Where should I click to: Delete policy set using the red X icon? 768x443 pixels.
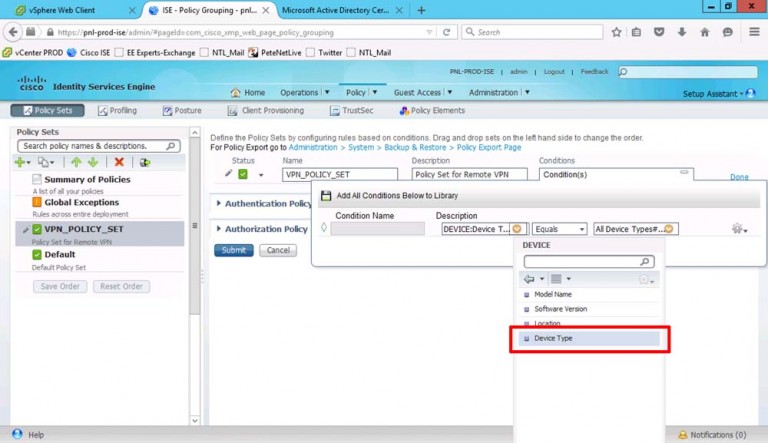119,162
